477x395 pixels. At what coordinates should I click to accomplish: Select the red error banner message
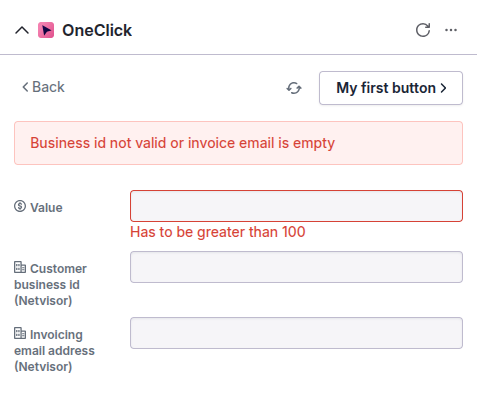click(x=182, y=143)
